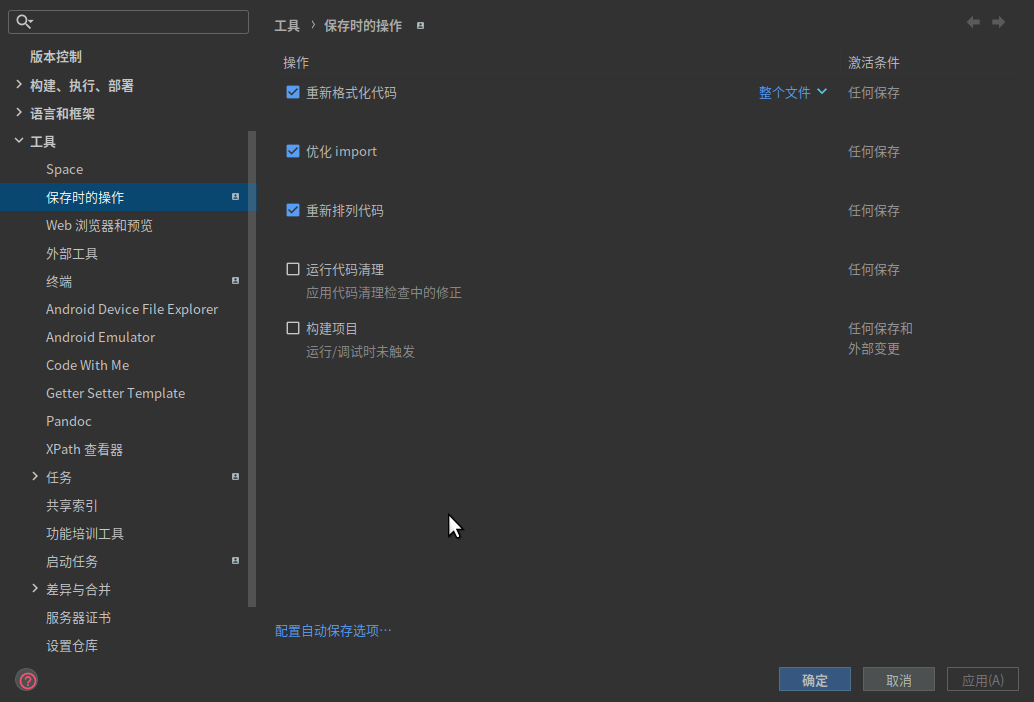Open Android Device File Explorer settings
1034x702 pixels.
[132, 309]
